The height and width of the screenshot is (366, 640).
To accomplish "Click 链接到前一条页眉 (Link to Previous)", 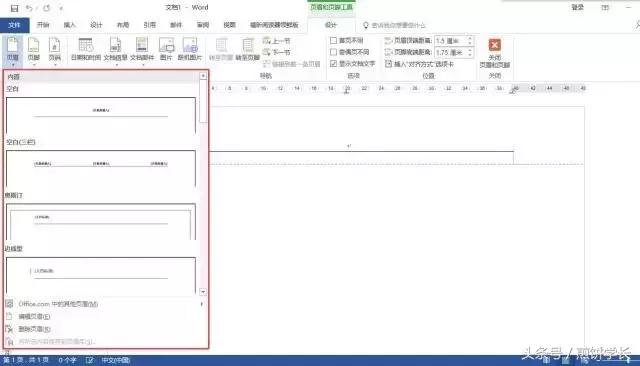I will (x=292, y=64).
